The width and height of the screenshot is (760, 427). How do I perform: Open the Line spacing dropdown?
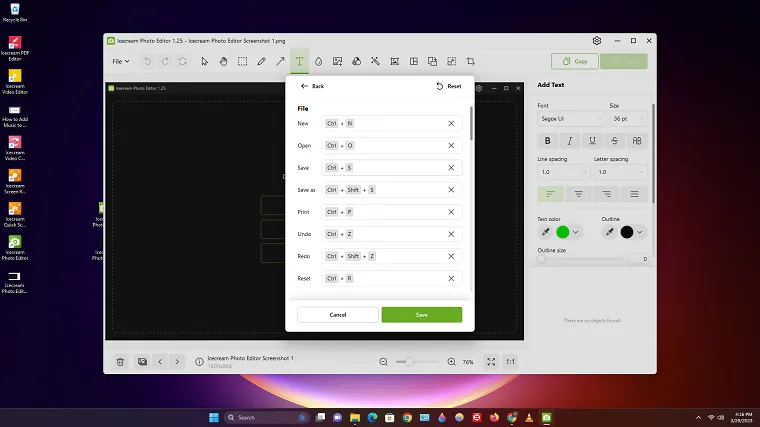click(x=562, y=172)
